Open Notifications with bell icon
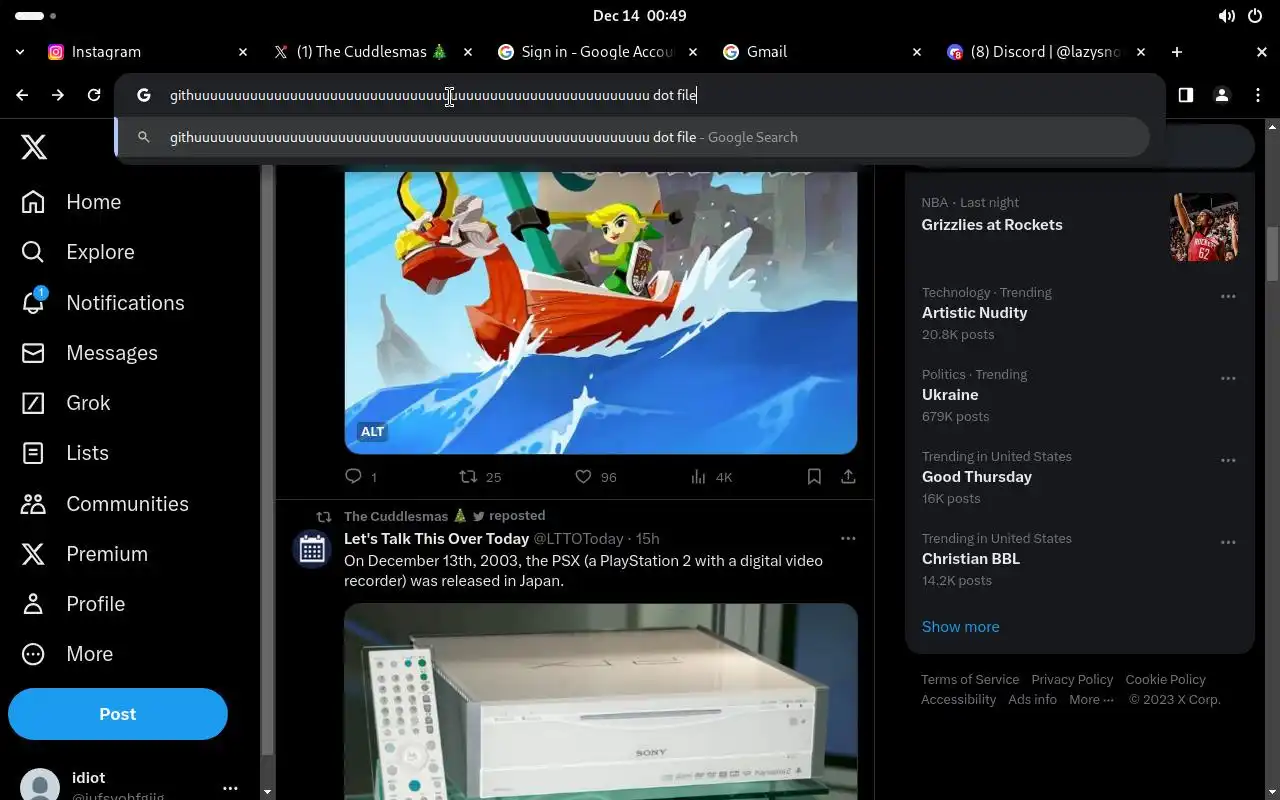The height and width of the screenshot is (800, 1280). pyautogui.click(x=103, y=302)
